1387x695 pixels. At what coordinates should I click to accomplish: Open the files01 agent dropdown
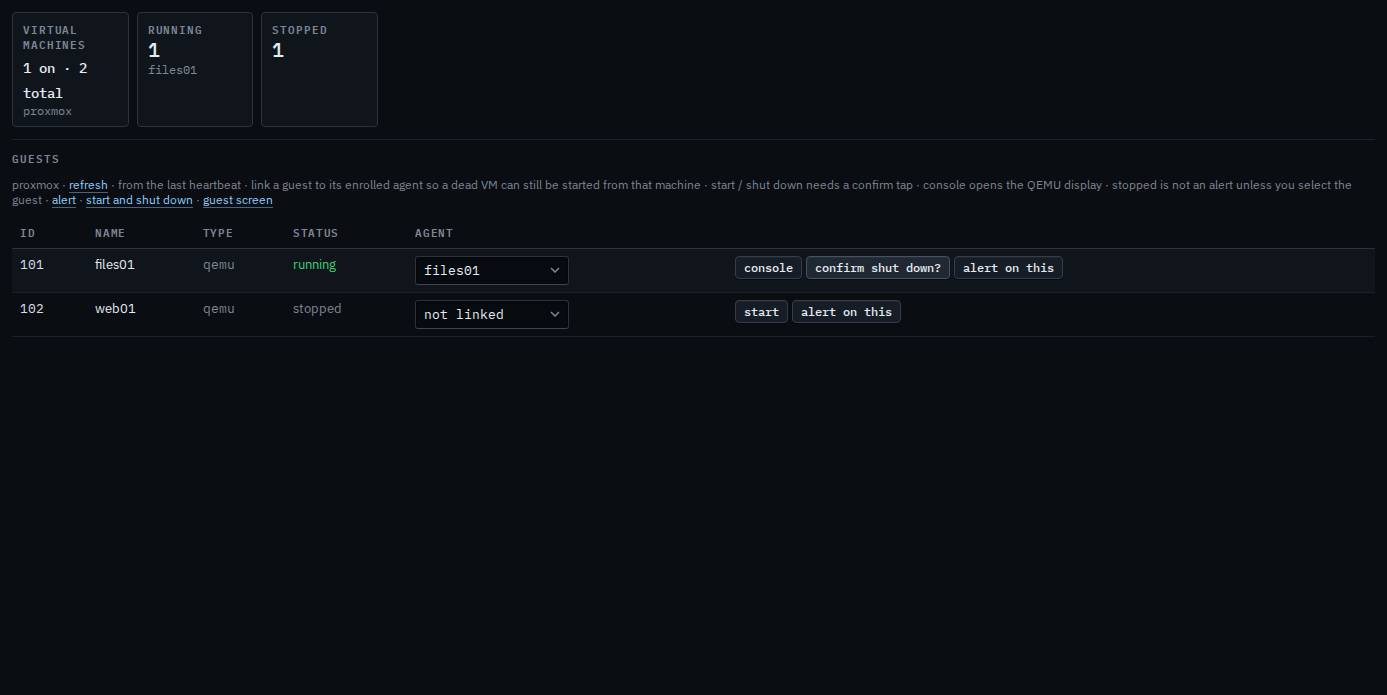point(492,270)
